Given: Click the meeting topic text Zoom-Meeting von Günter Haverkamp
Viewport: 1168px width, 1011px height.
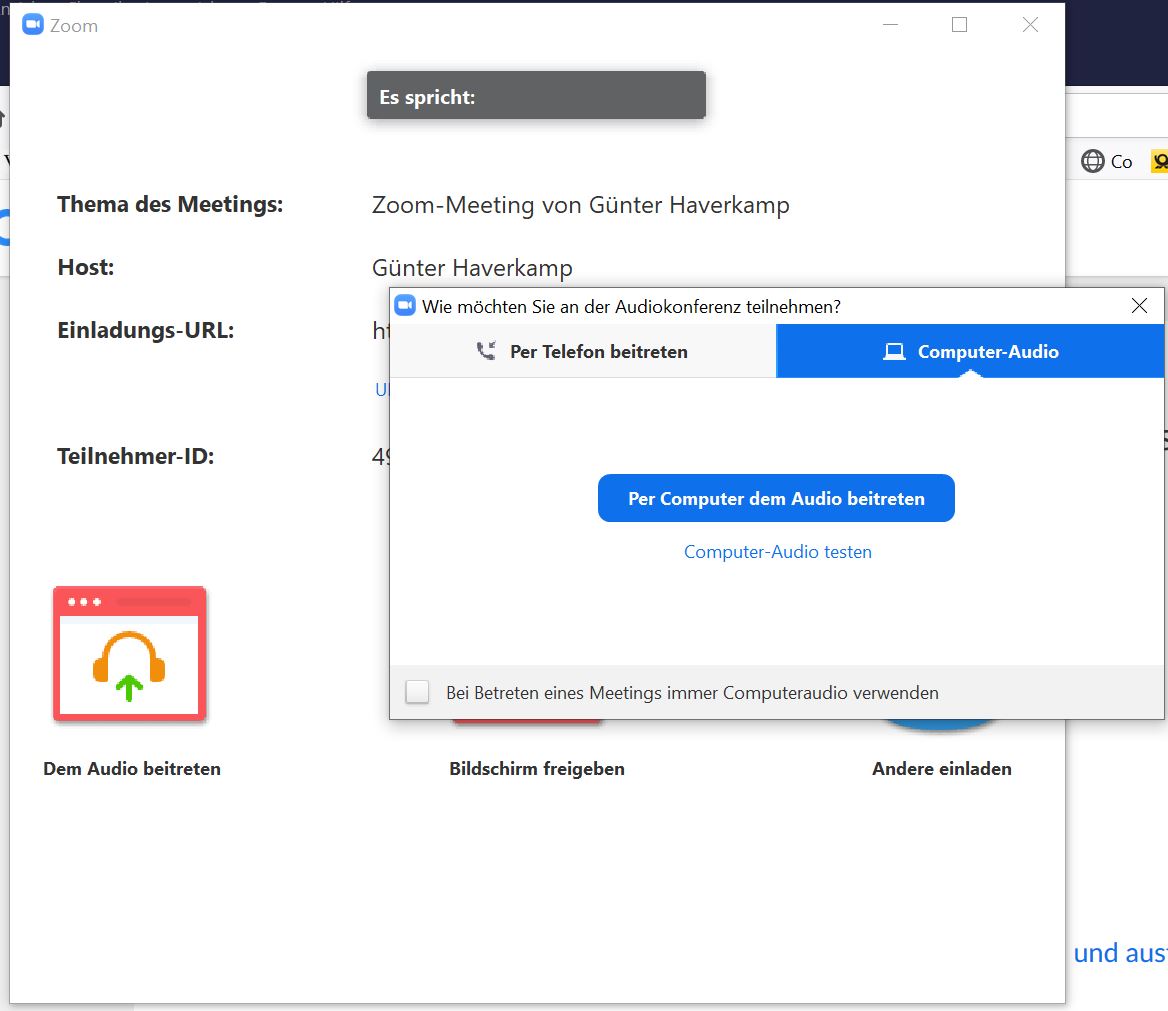Looking at the screenshot, I should click(x=580, y=205).
